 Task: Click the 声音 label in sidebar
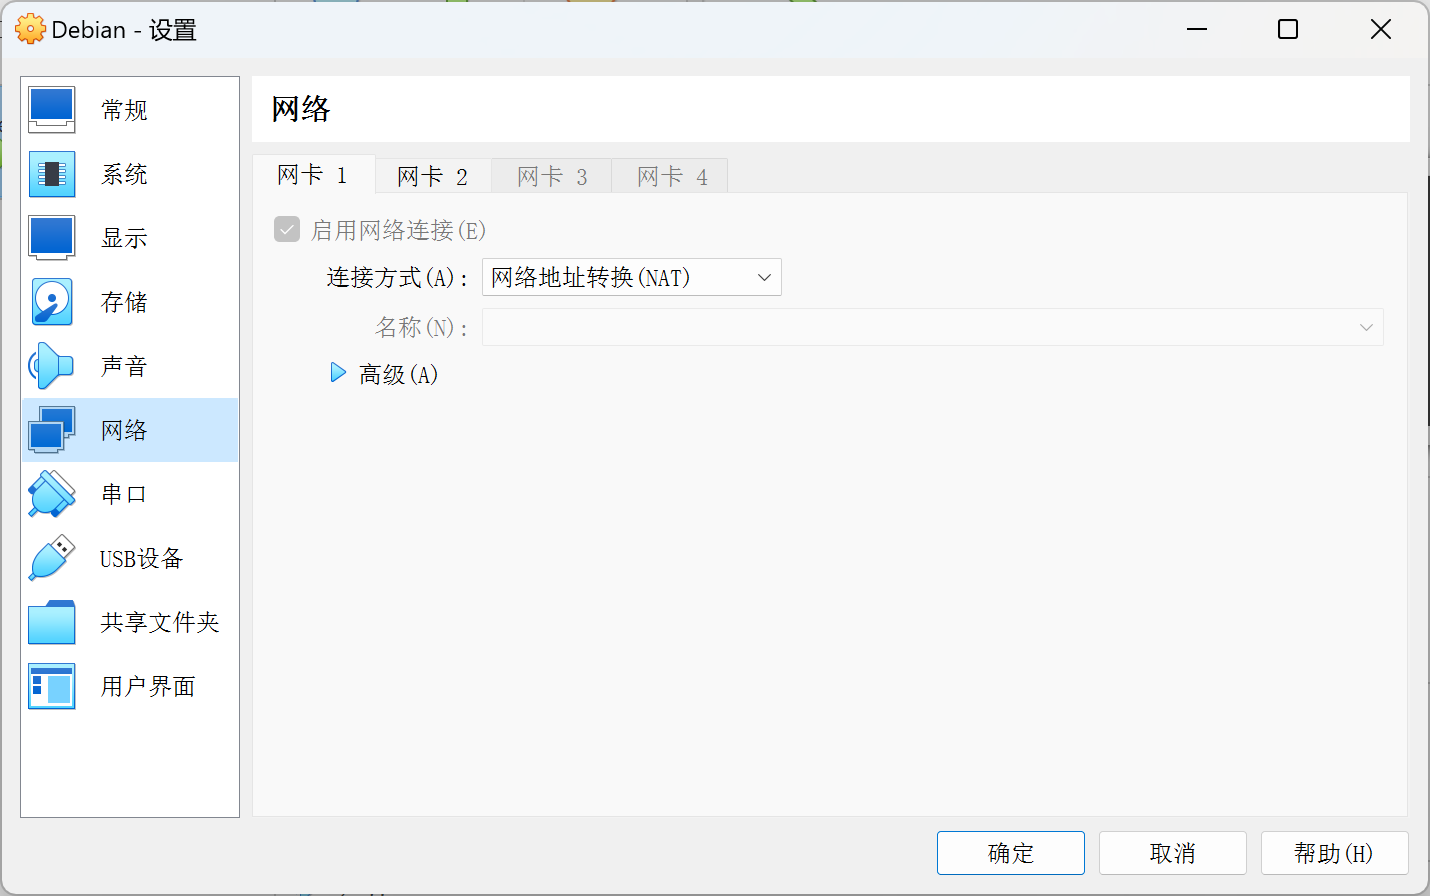[124, 366]
